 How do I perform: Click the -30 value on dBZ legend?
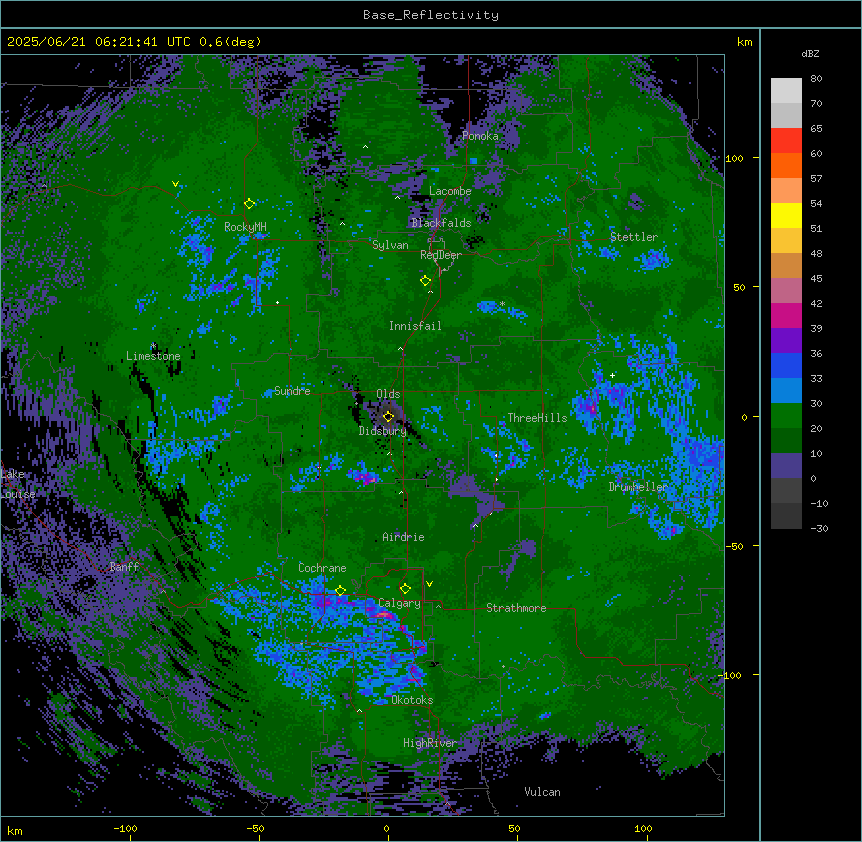click(819, 529)
